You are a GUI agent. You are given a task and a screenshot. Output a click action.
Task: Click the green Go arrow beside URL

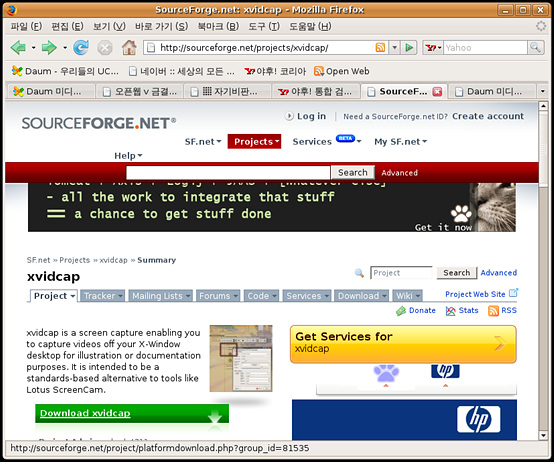409,47
